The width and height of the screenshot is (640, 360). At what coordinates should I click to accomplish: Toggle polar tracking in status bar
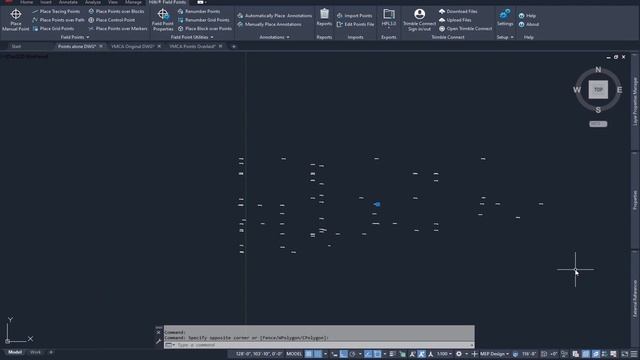tap(352, 354)
